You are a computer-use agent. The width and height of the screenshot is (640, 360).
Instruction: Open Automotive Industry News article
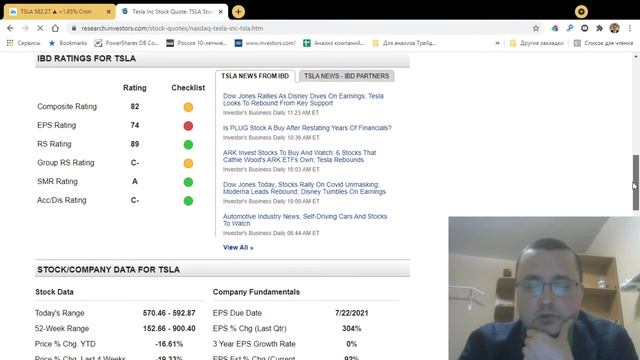[x=305, y=220]
